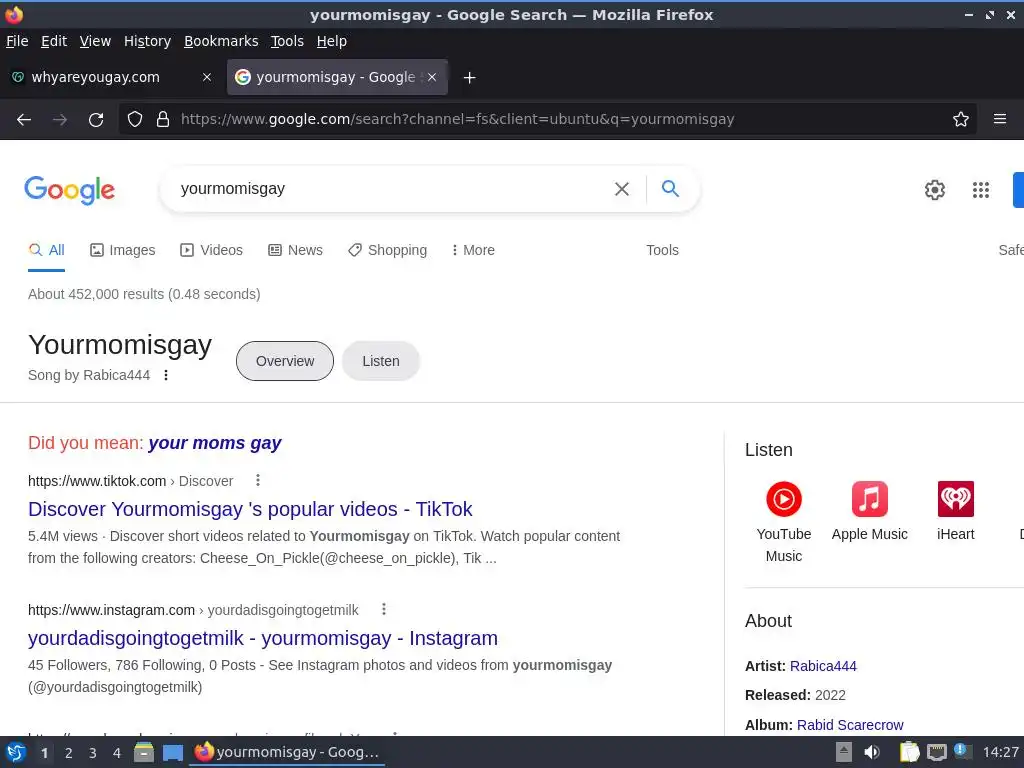Click into the Google search field
This screenshot has width=1024, height=768.
pyautogui.click(x=392, y=189)
